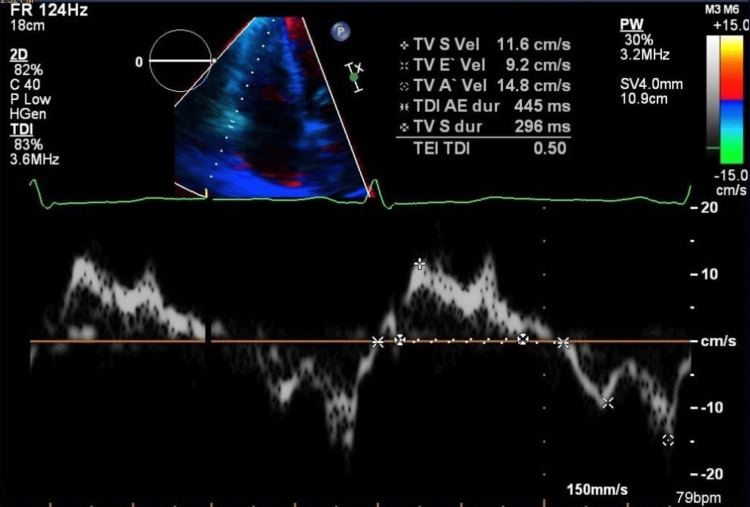Click the PW mode label
This screenshot has width=750, height=507.
click(x=631, y=24)
